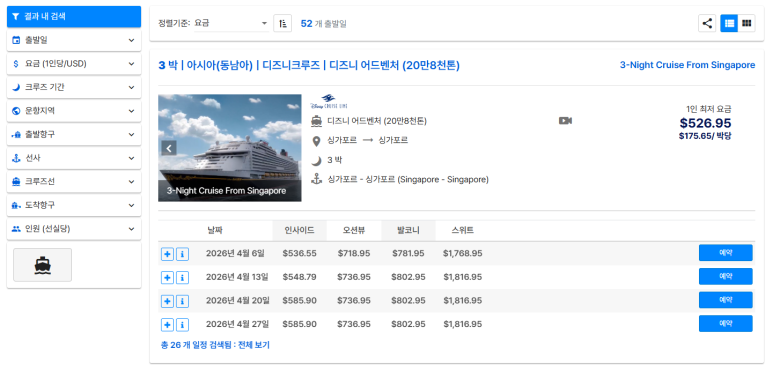Show previous ship photo with left arrow
The width and height of the screenshot is (773, 371).
pyautogui.click(x=169, y=148)
